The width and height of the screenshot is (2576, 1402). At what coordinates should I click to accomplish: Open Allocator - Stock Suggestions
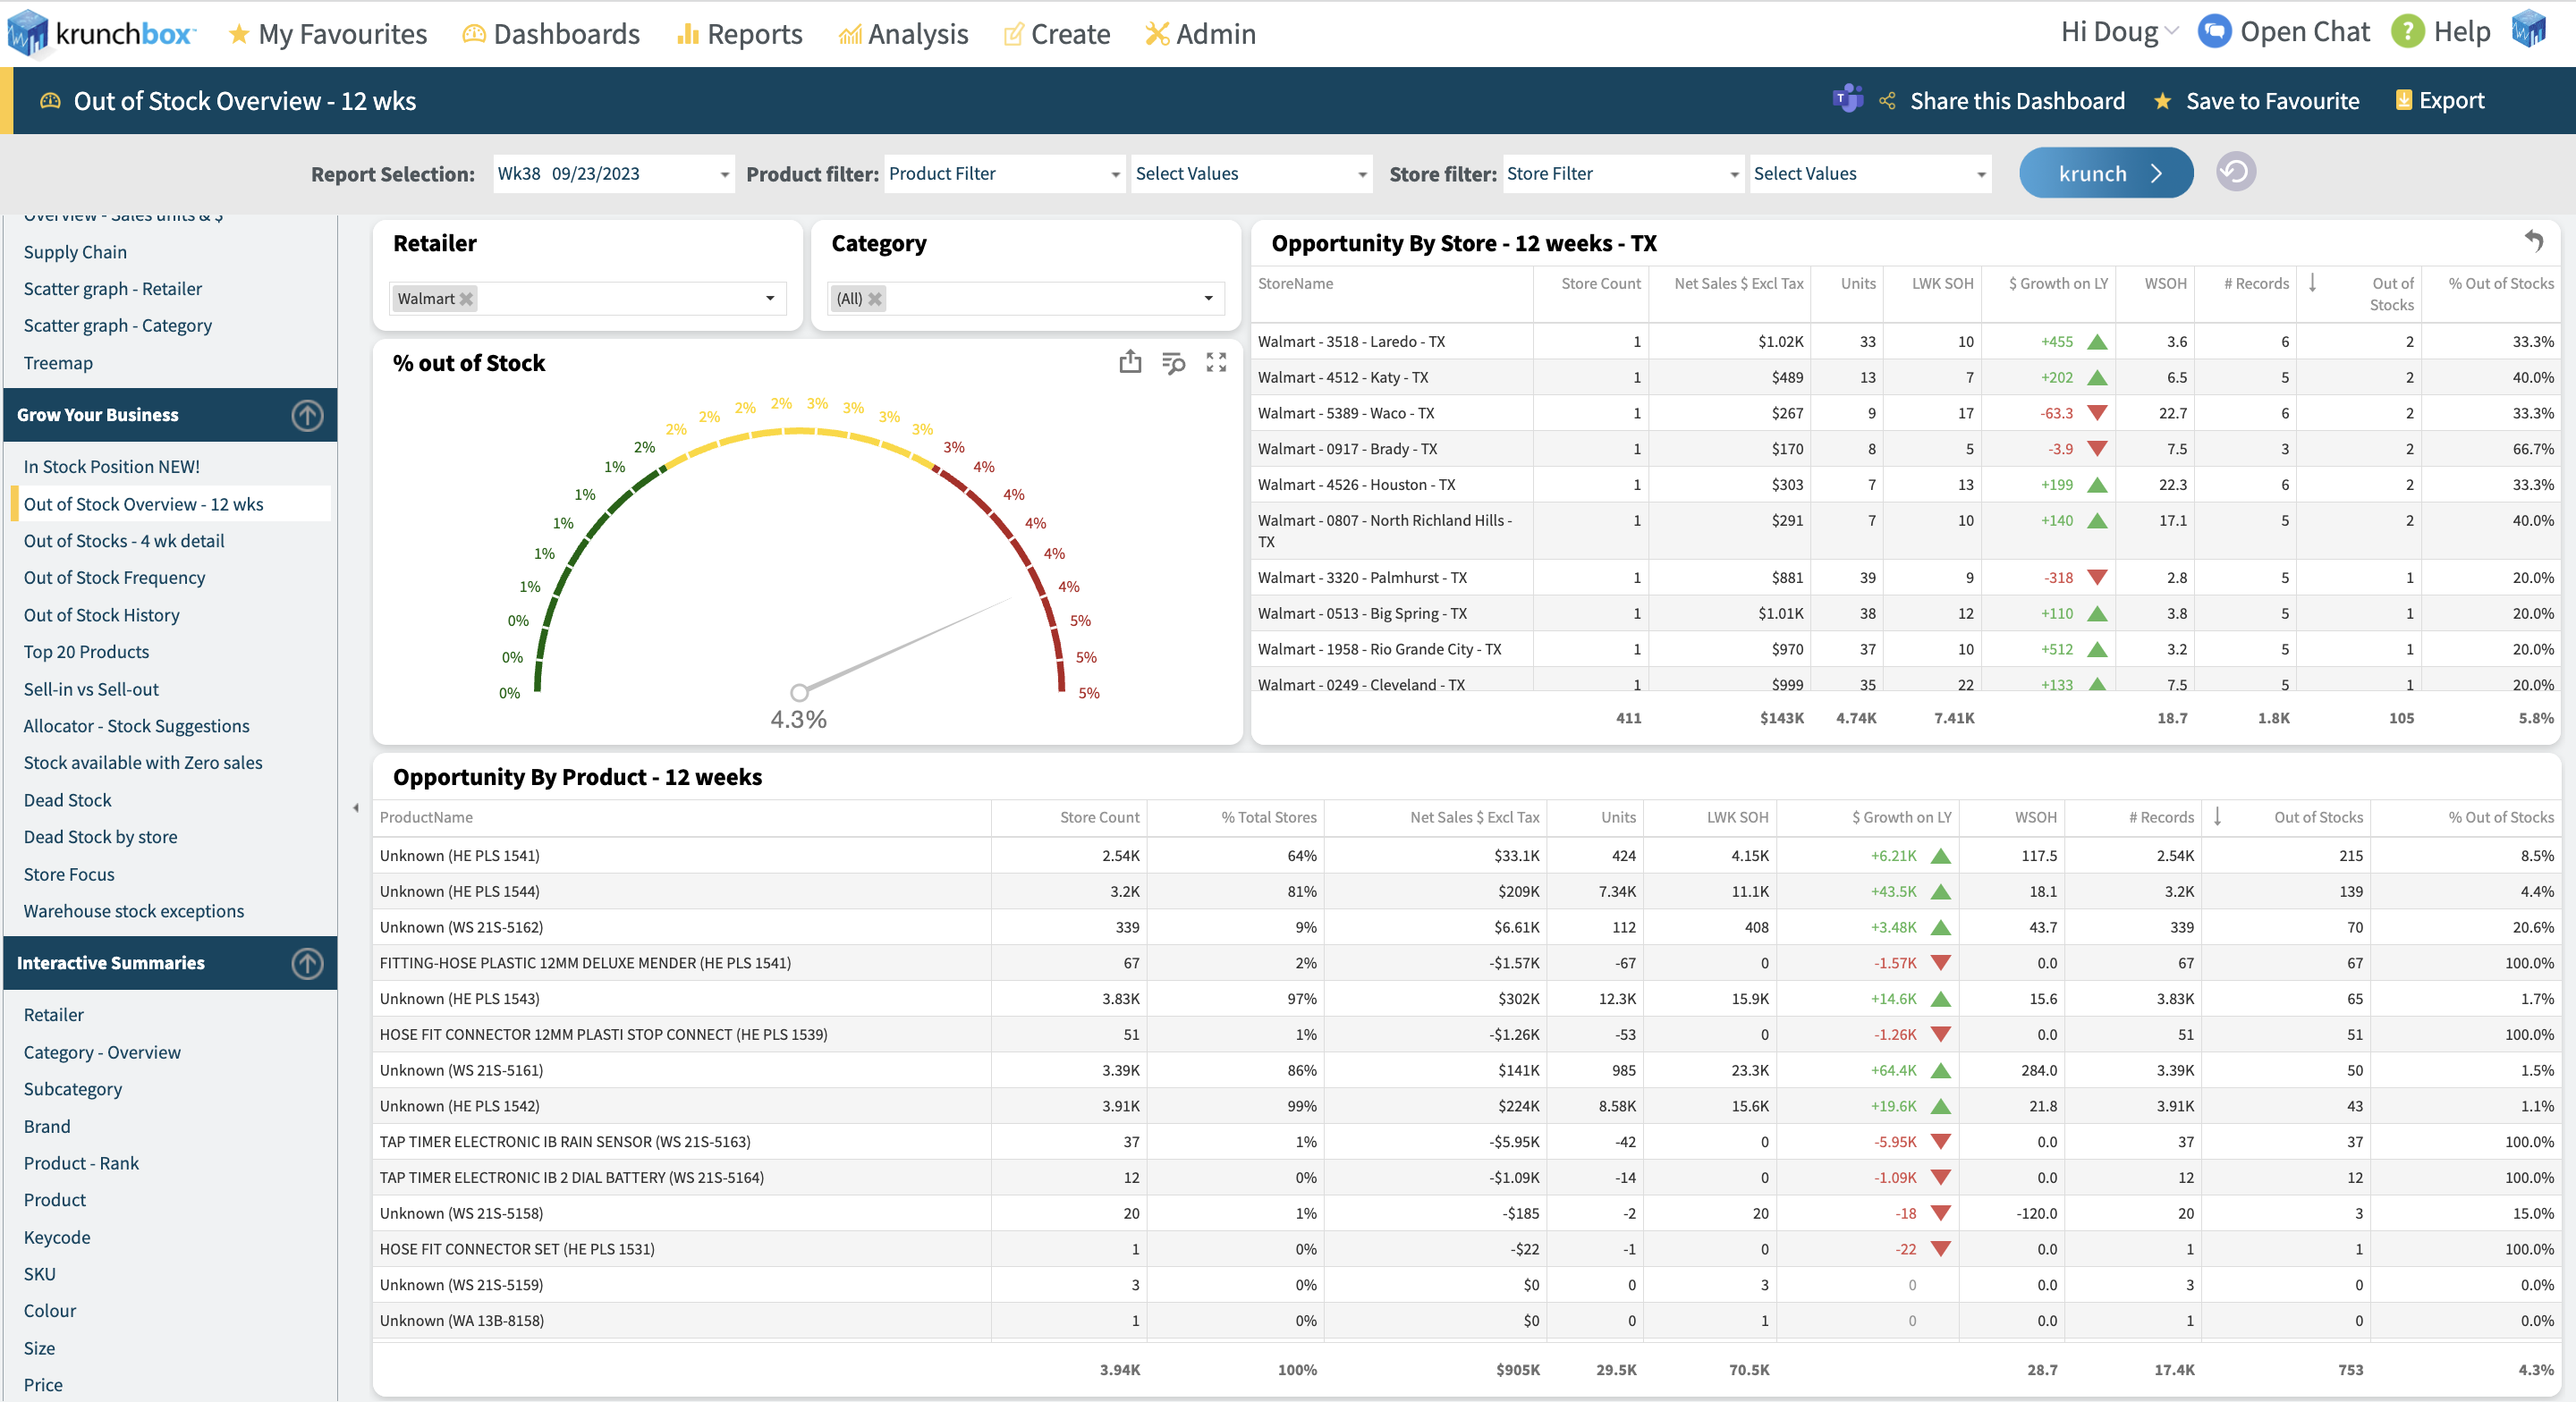click(136, 726)
